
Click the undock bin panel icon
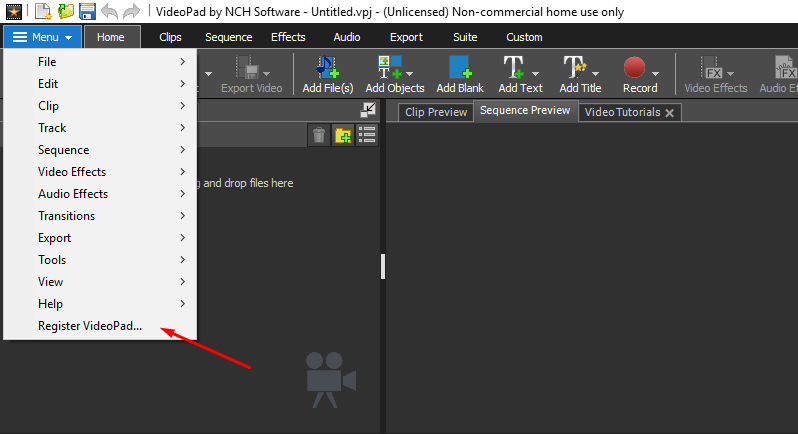[368, 109]
